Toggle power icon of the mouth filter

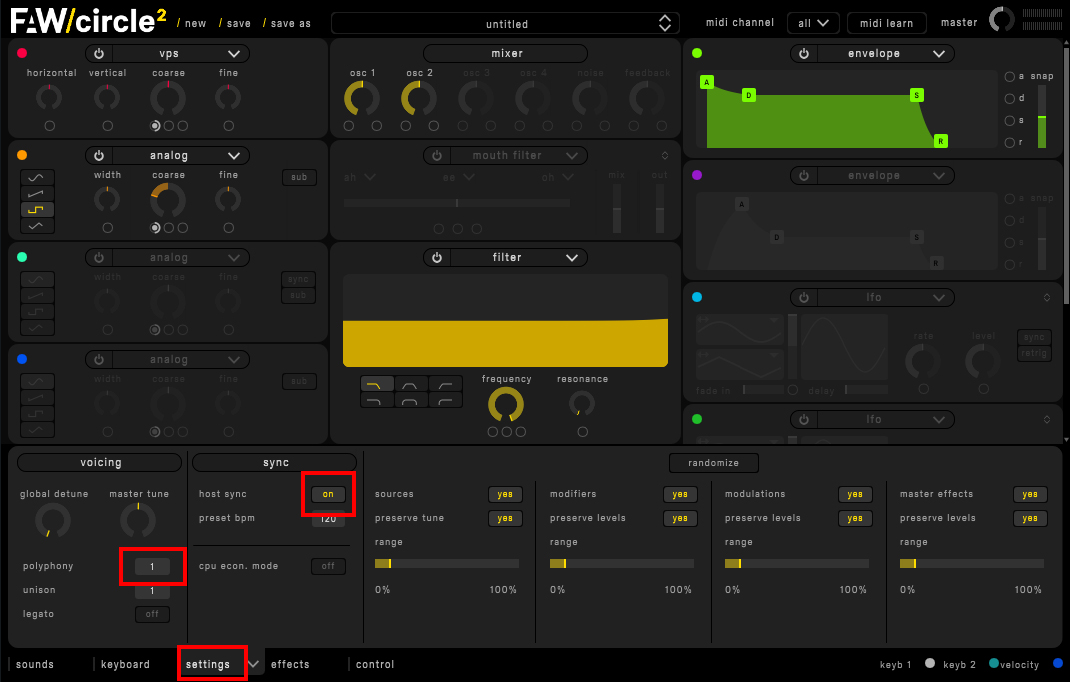pos(437,156)
